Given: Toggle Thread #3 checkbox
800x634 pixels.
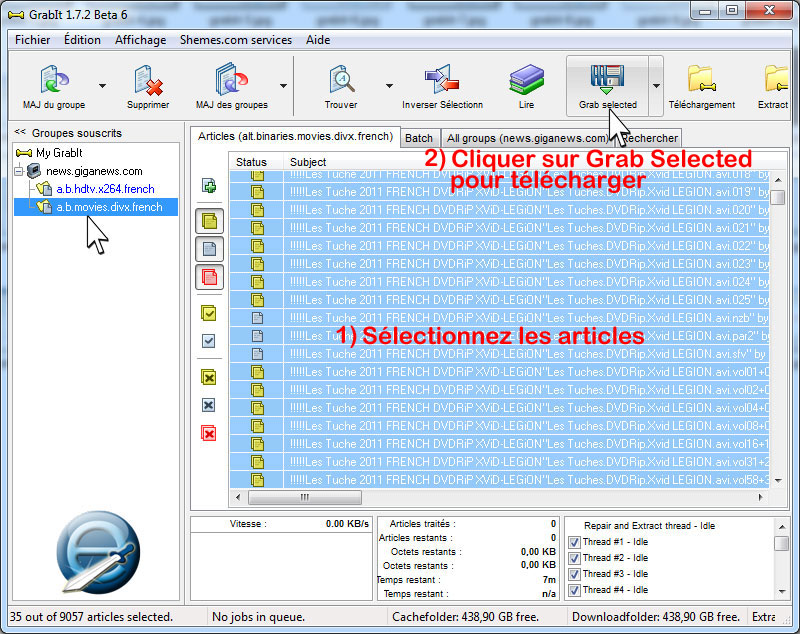Looking at the screenshot, I should (x=574, y=574).
